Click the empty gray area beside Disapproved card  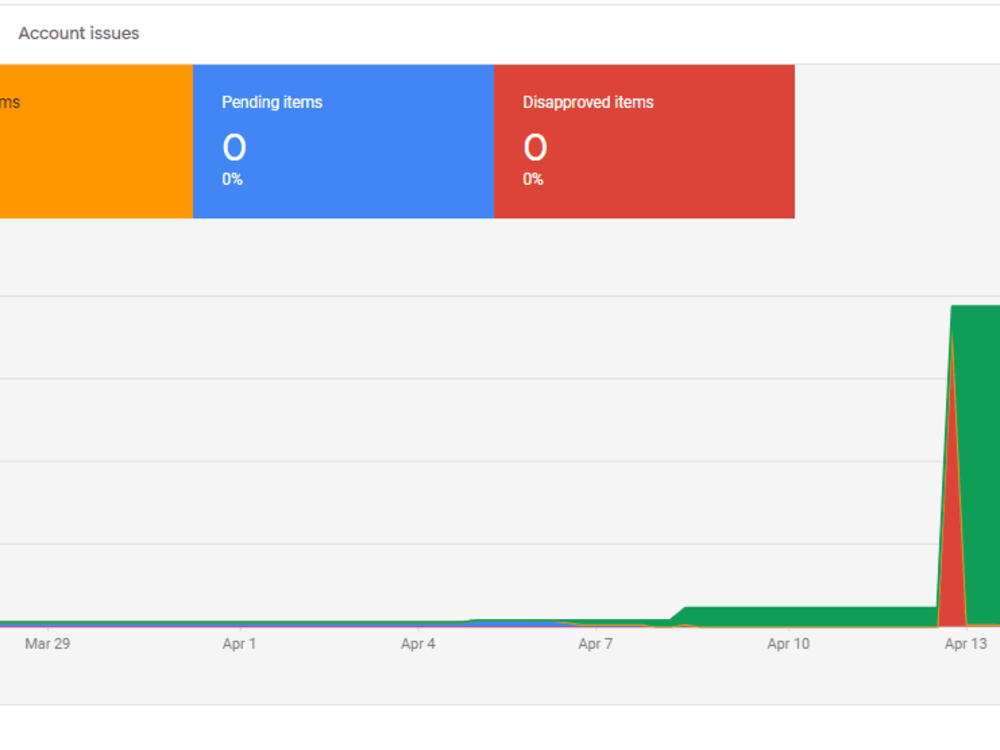click(897, 142)
